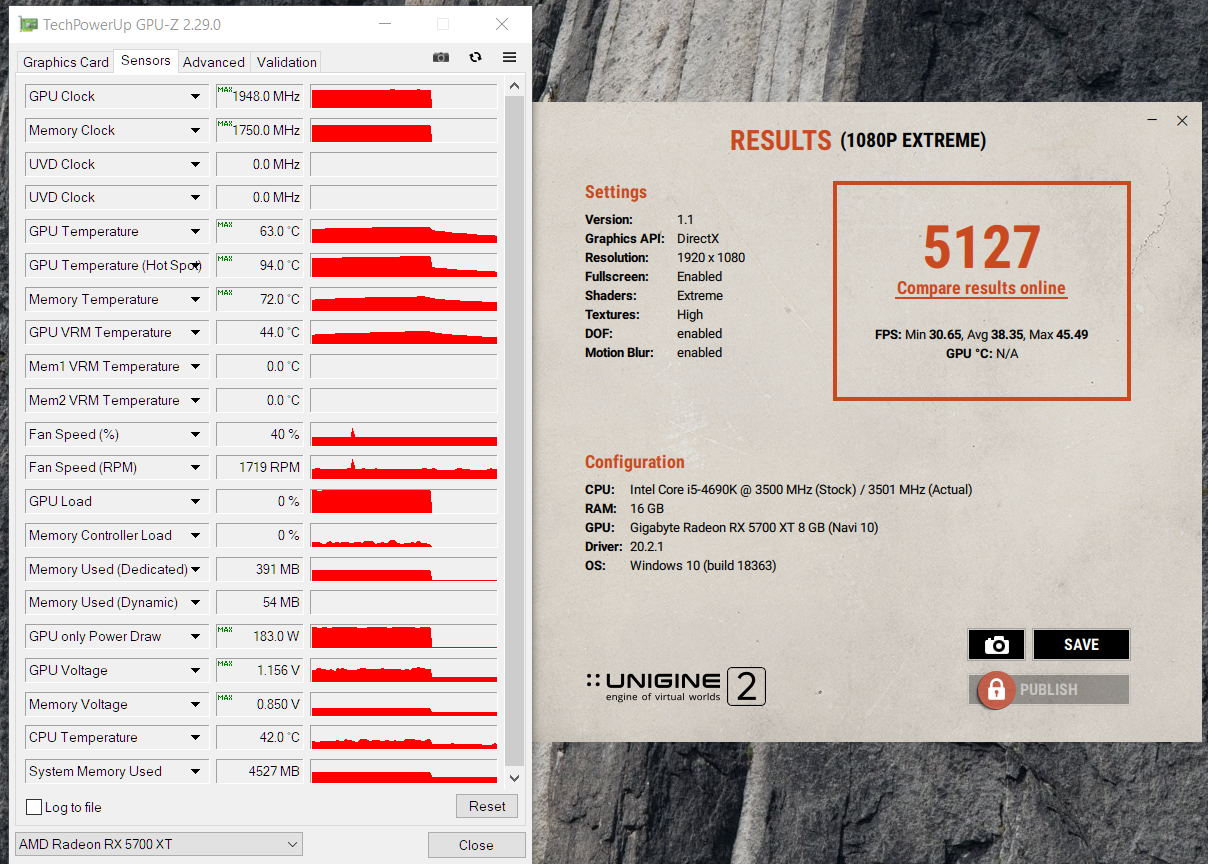
Task: Open the GPU VRM Temperature dropdown
Action: pos(195,333)
